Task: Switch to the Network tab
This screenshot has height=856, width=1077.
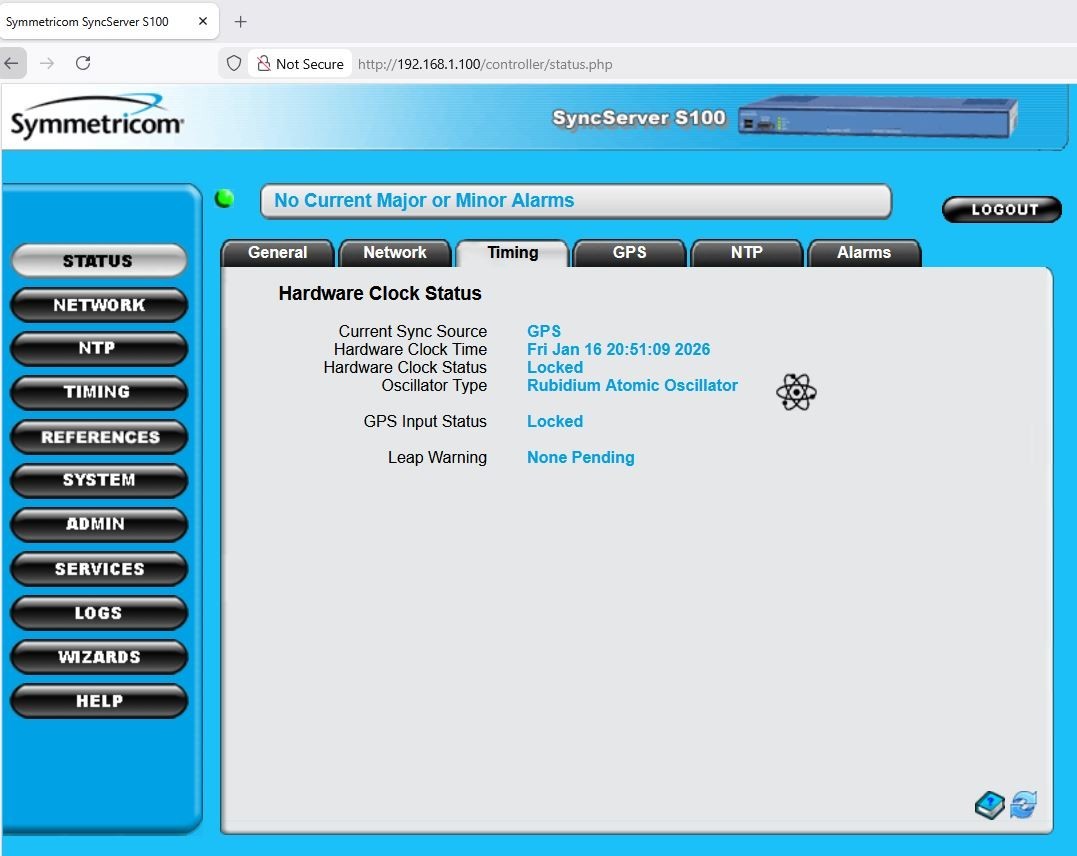Action: (x=395, y=253)
